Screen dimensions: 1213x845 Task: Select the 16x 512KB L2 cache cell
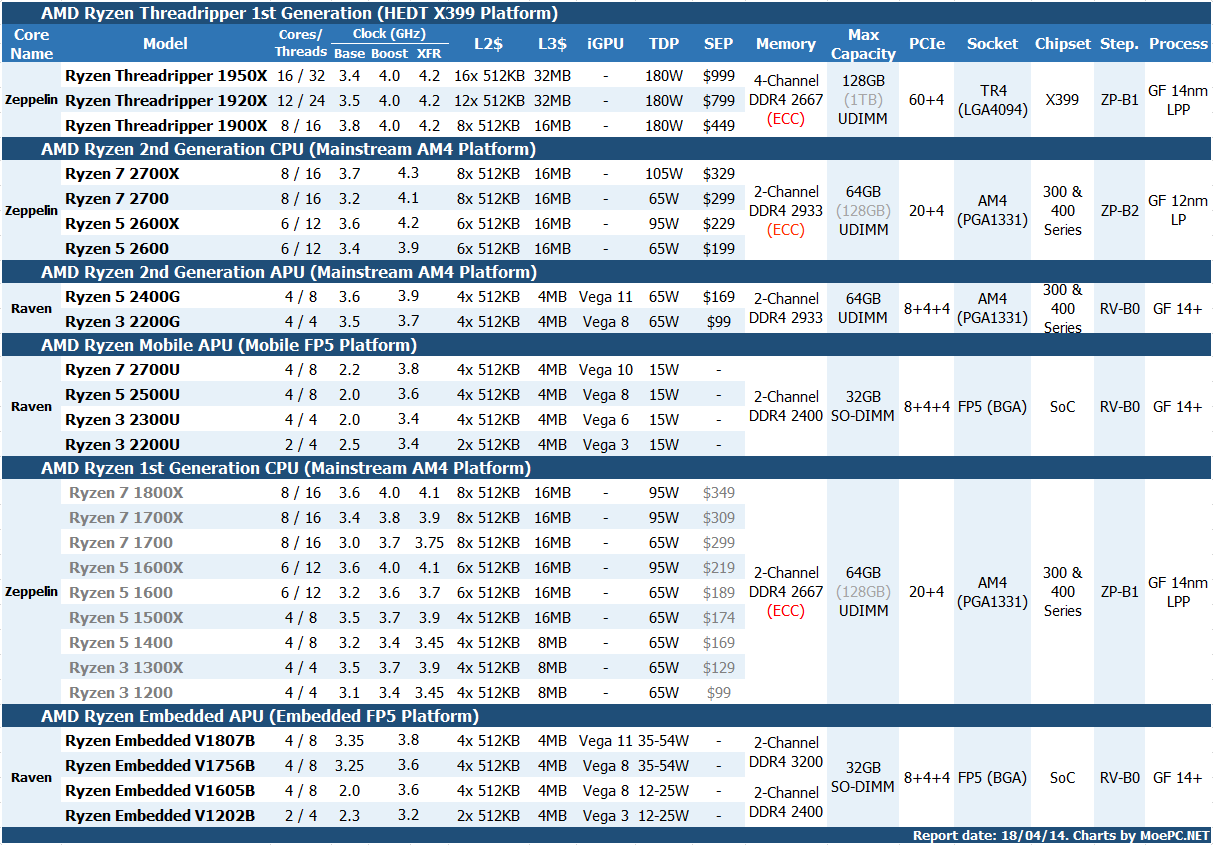tap(489, 76)
